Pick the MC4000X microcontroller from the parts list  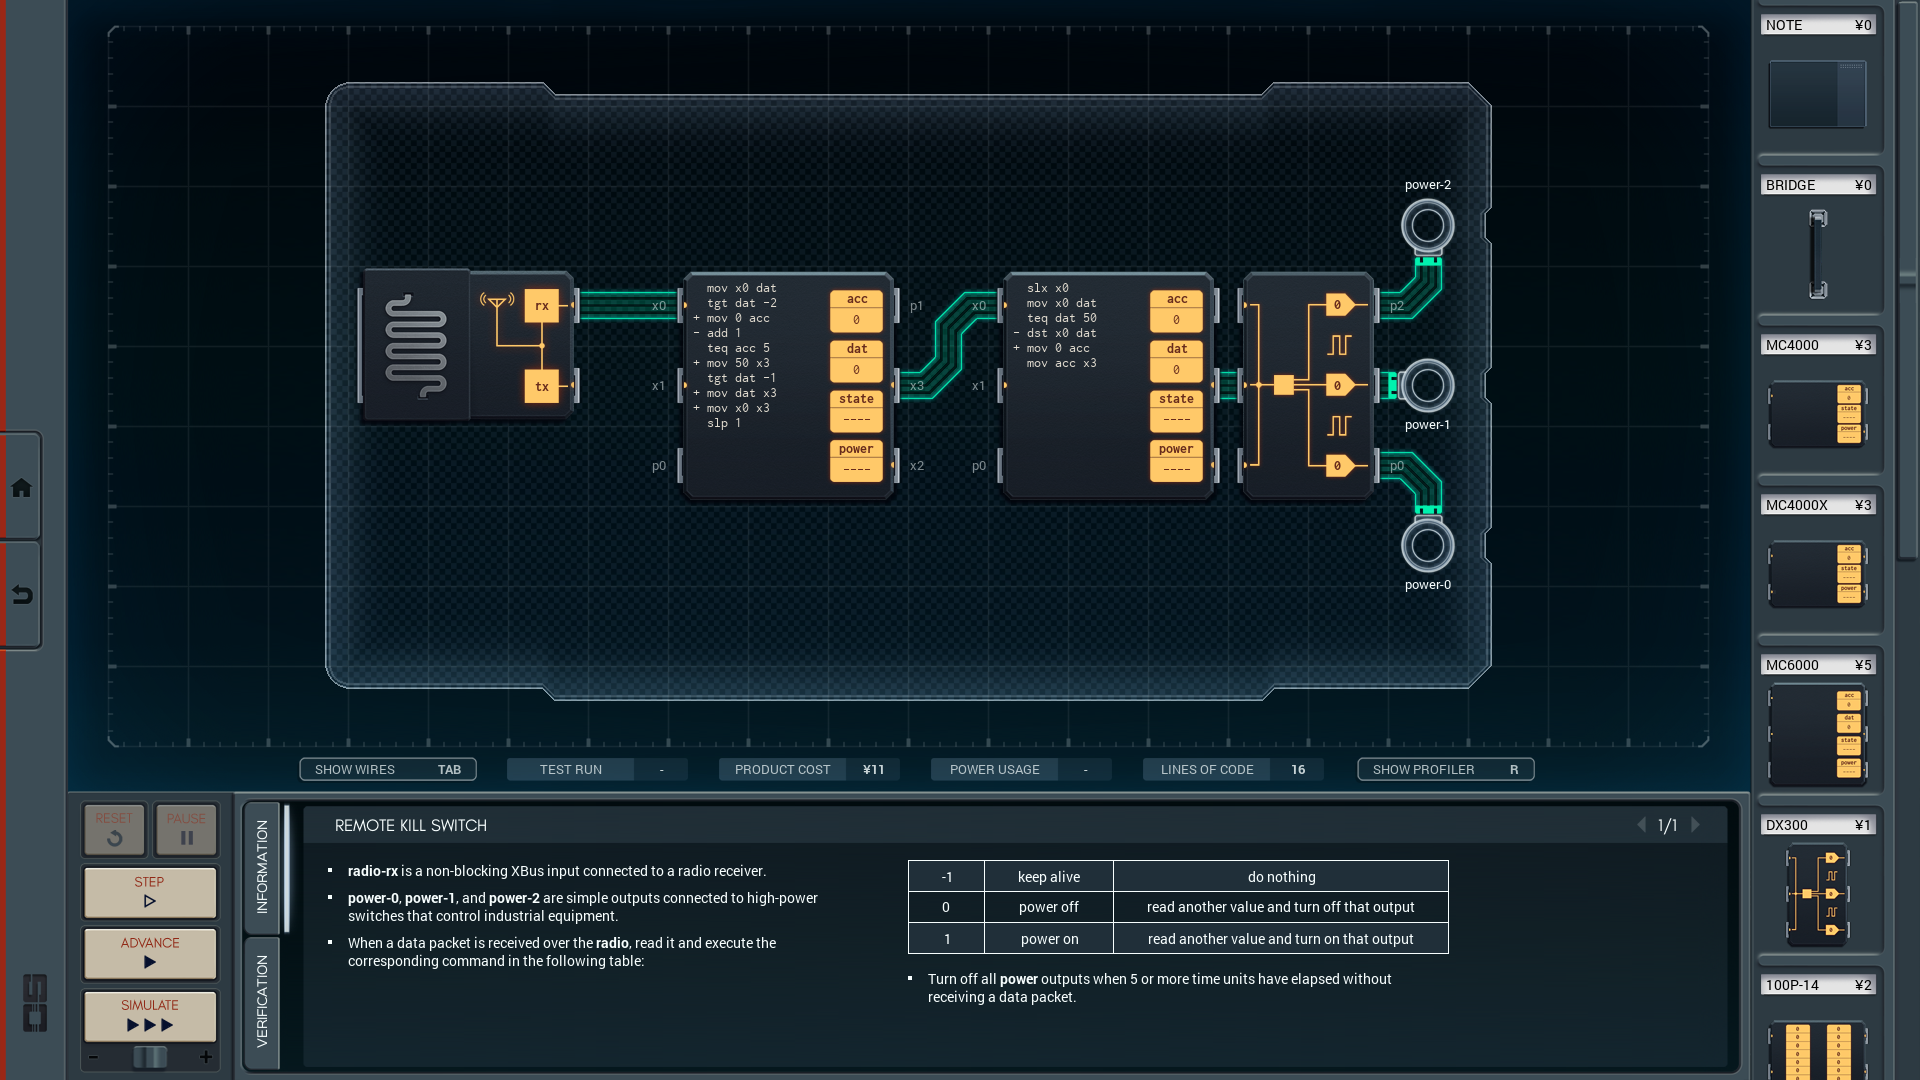(1817, 573)
